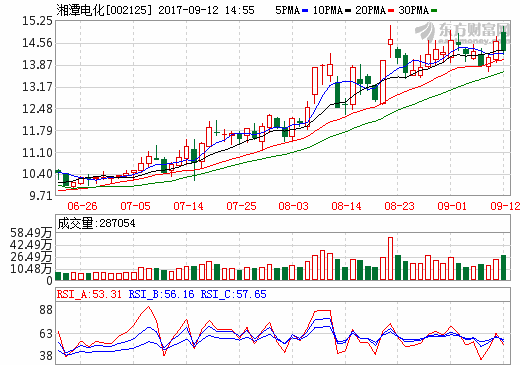This screenshot has width=520, height=365.
Task: Click the 15.25 price axis label
Action: (x=37, y=21)
